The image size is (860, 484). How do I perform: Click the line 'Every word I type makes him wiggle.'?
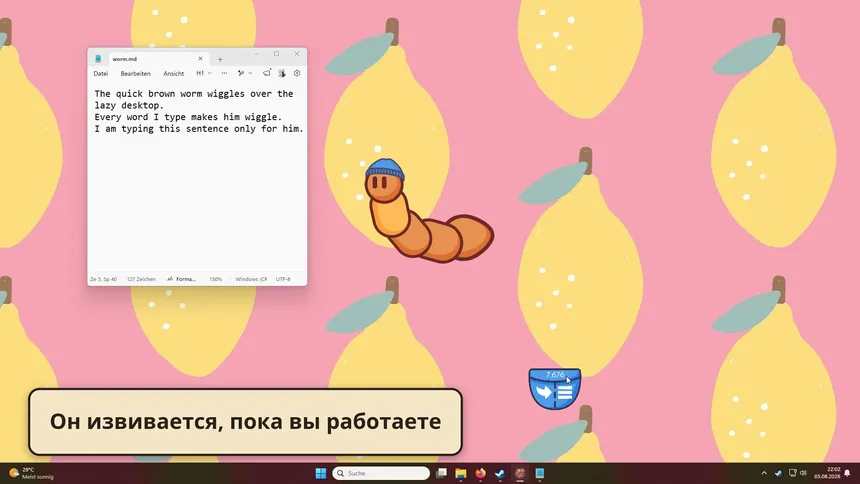pyautogui.click(x=188, y=117)
